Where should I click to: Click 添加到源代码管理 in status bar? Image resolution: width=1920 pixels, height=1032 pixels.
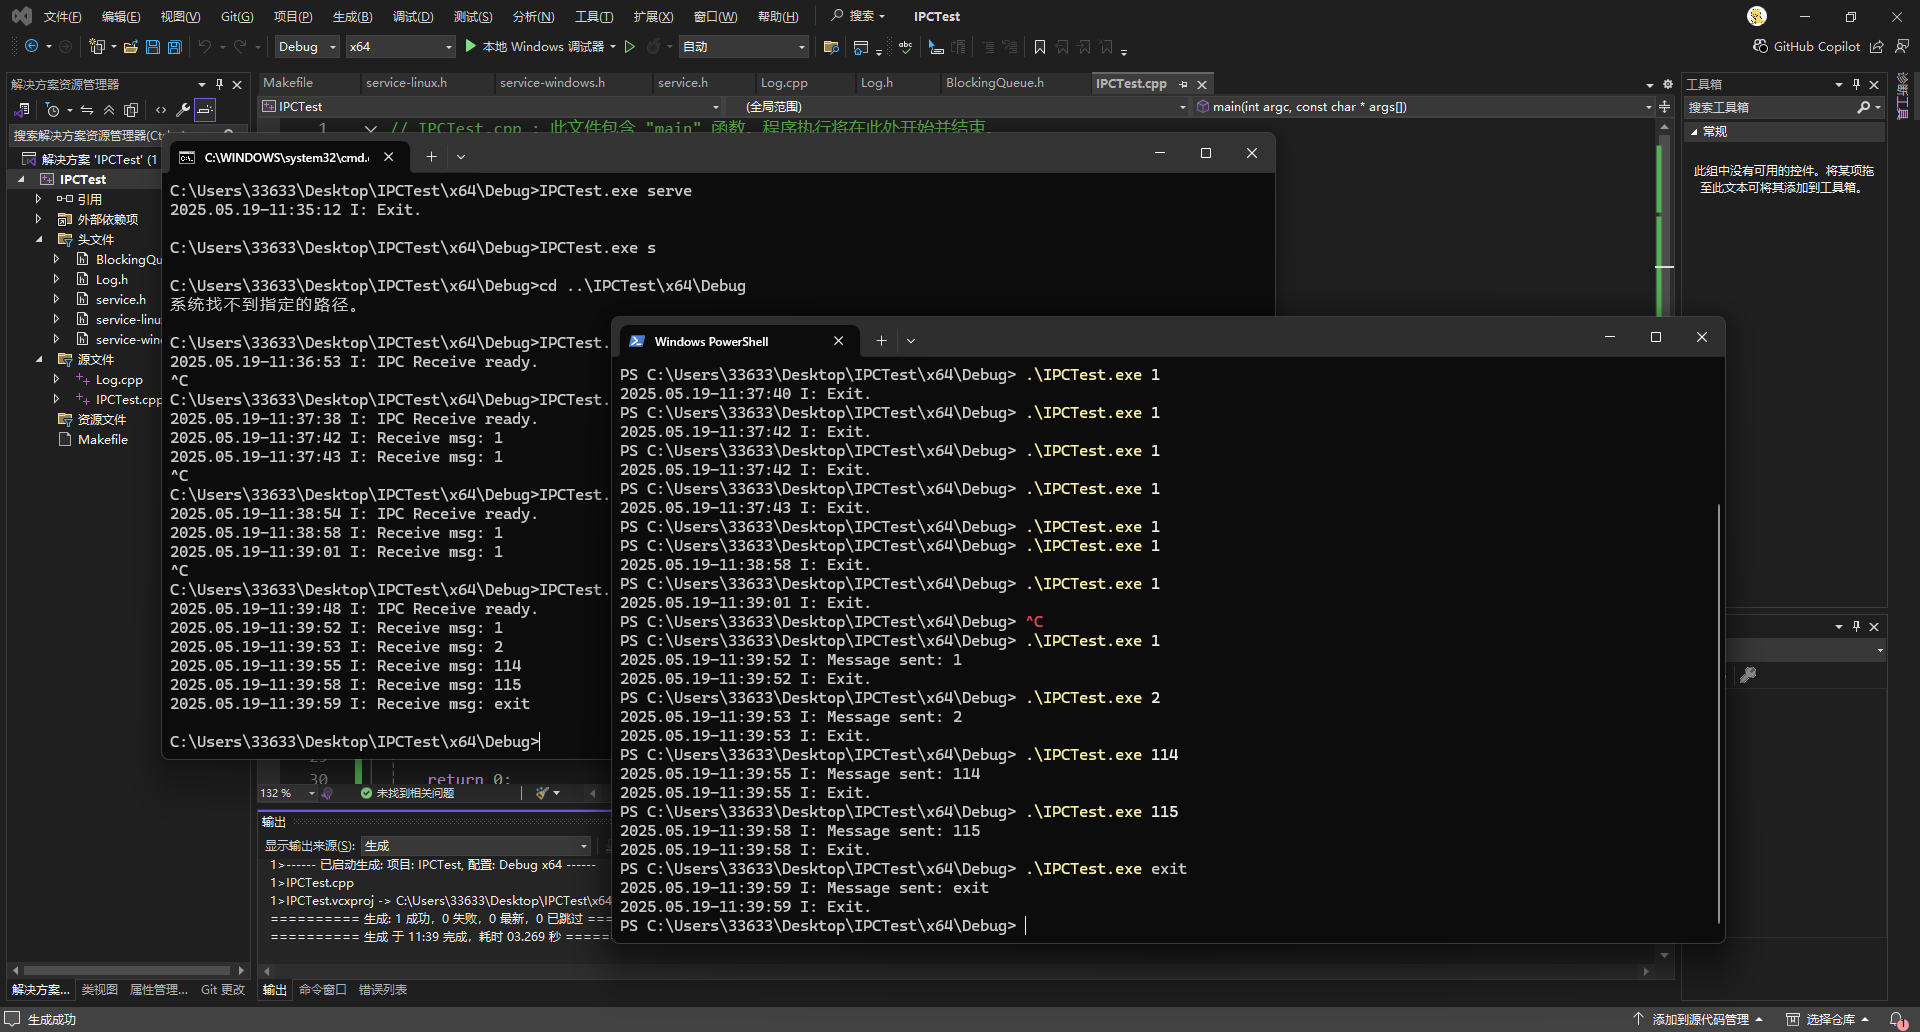click(1699, 1019)
